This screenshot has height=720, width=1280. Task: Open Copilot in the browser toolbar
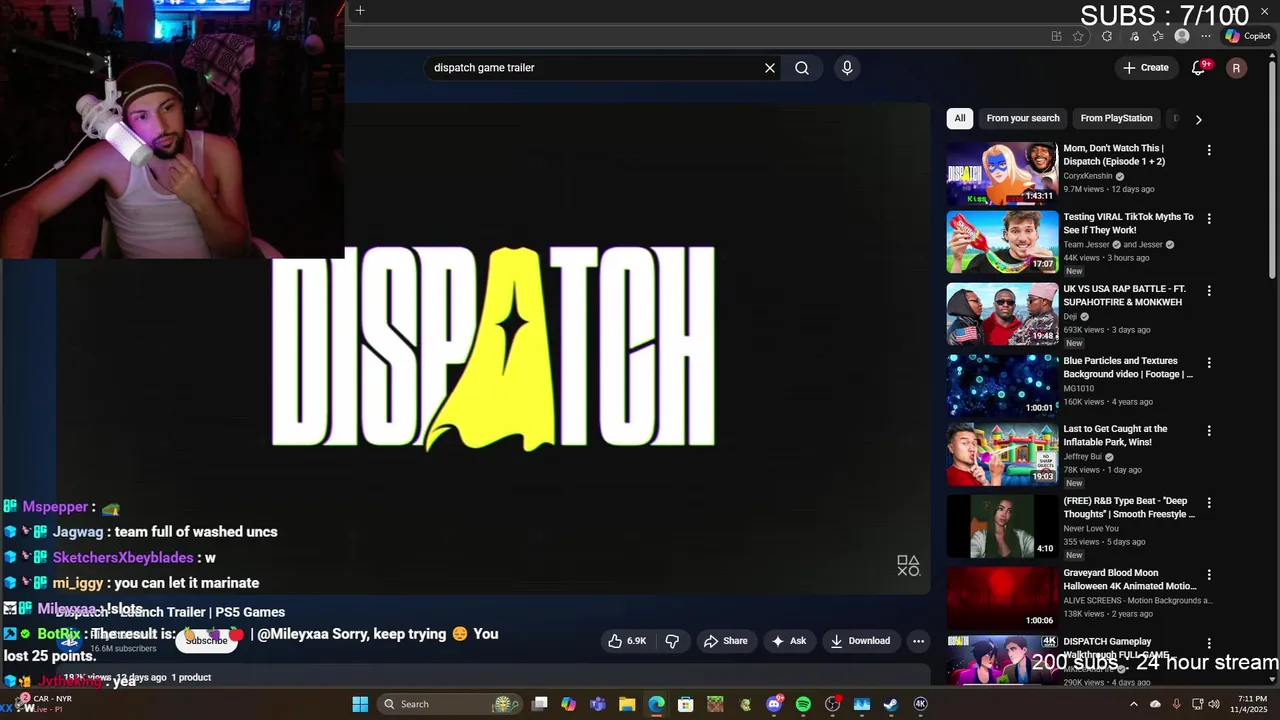(x=1248, y=36)
